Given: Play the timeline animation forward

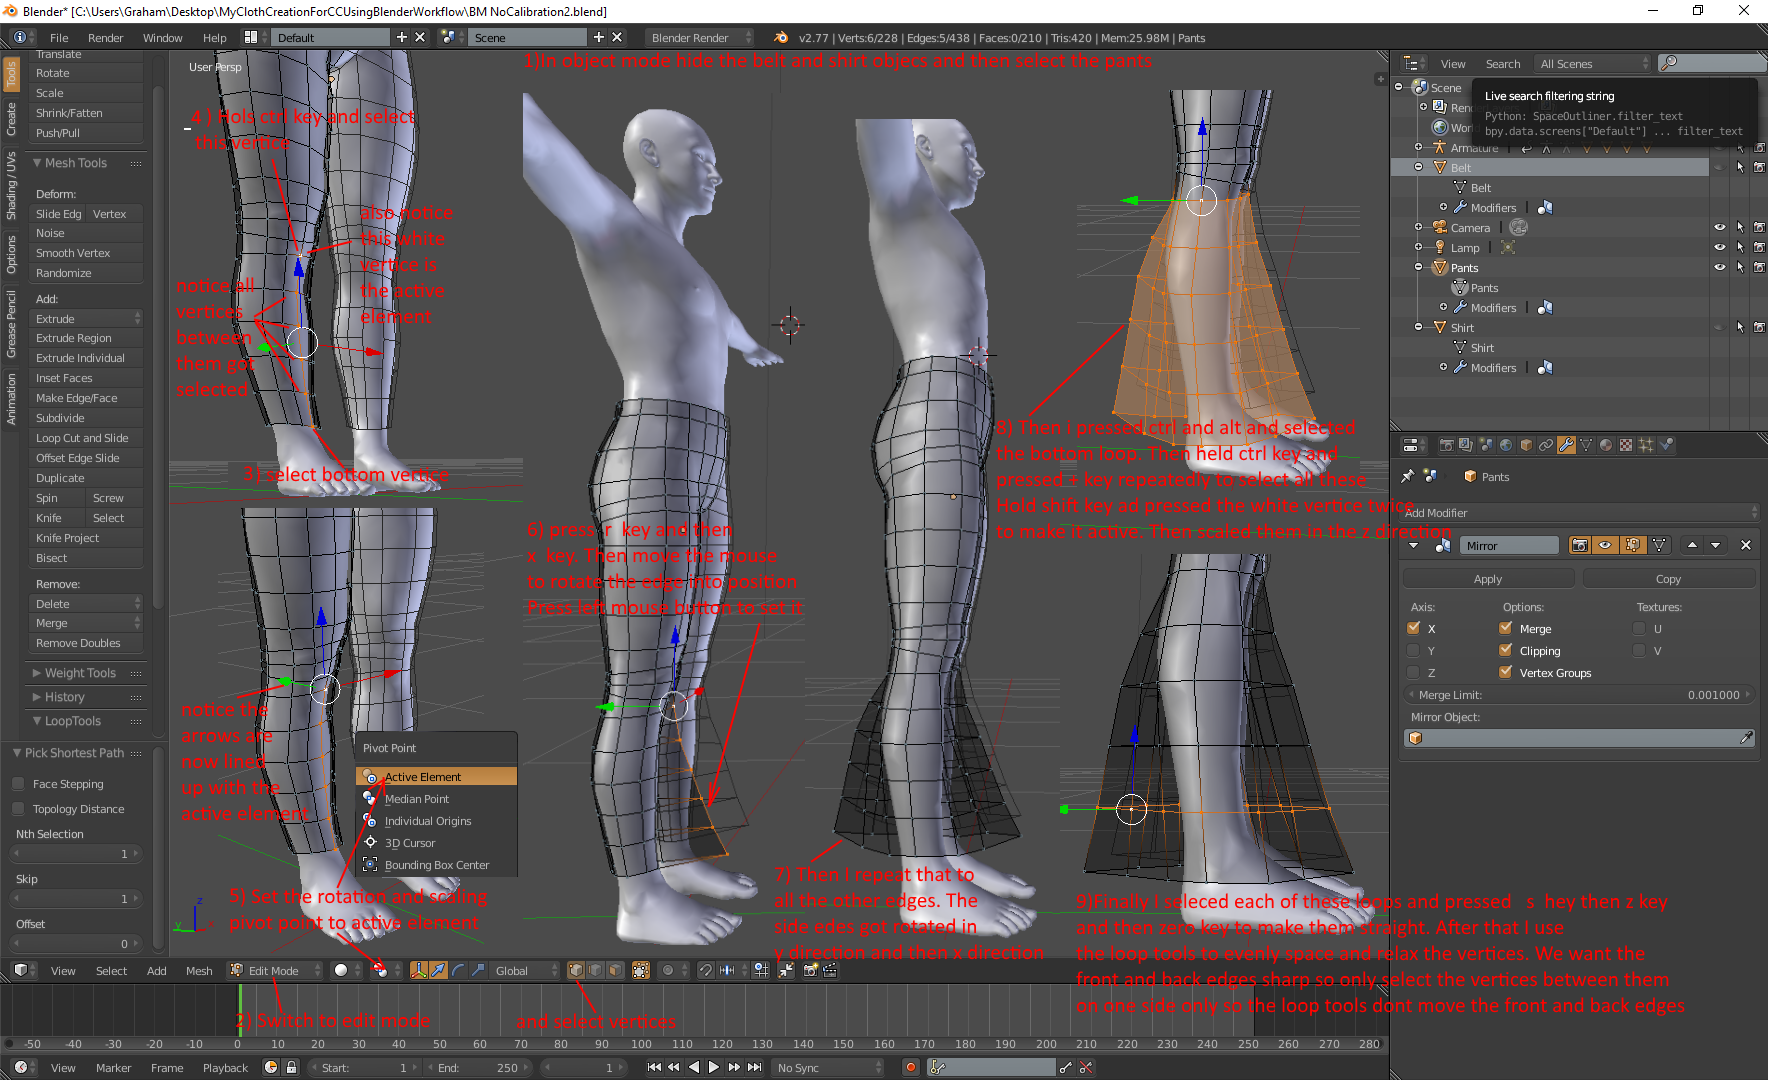Looking at the screenshot, I should tap(714, 1067).
